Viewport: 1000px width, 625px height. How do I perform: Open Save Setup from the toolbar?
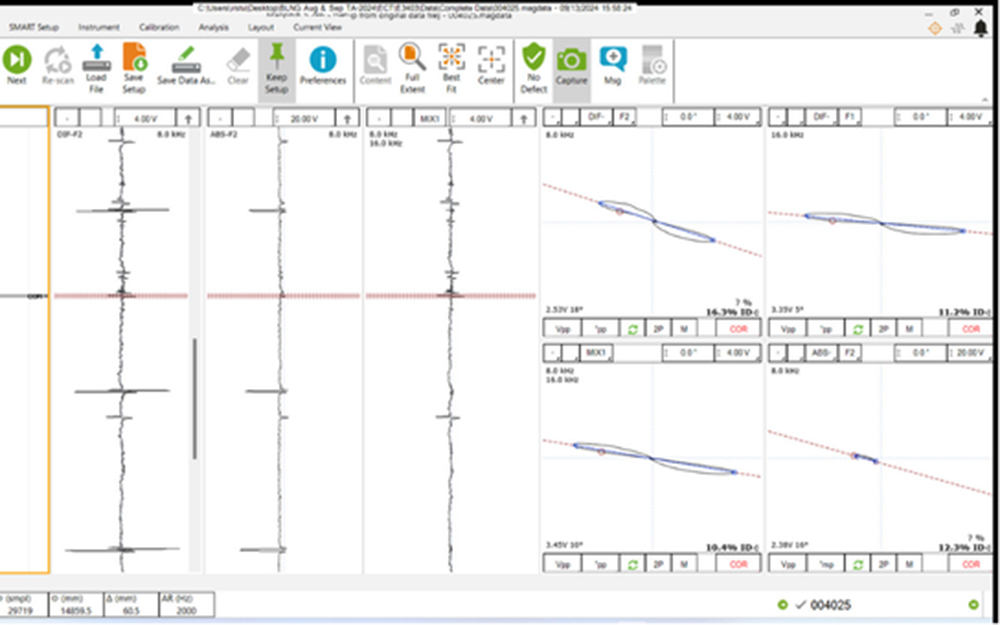point(134,64)
